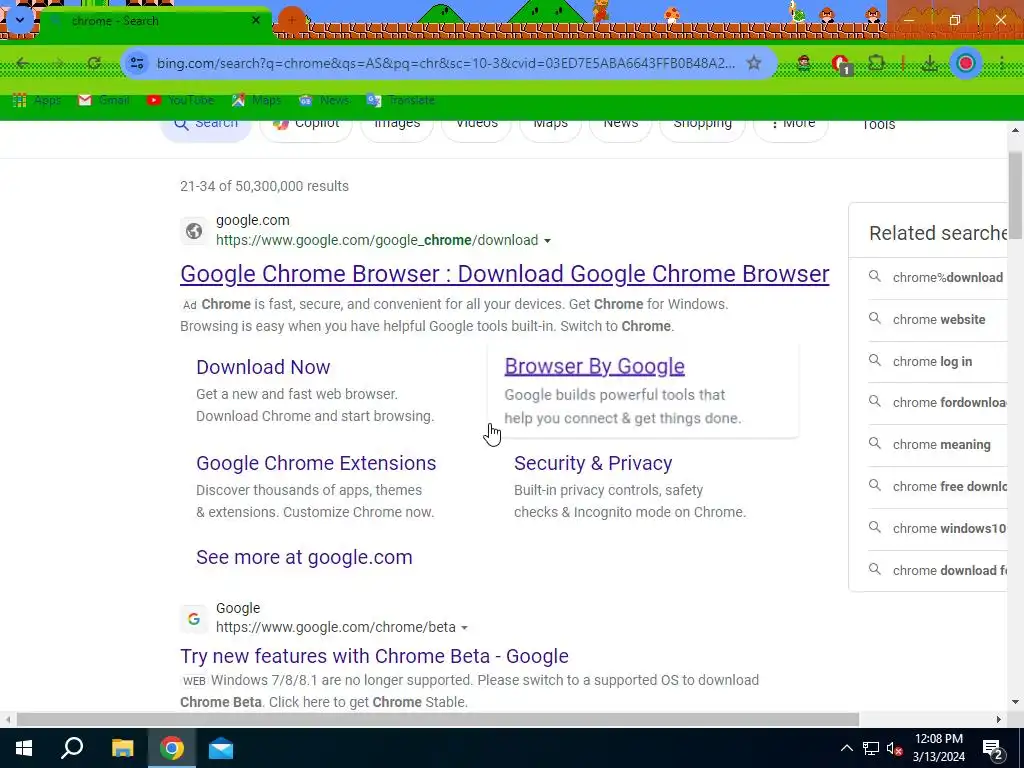
Task: Search related 'chrome log in'
Action: coord(938,361)
